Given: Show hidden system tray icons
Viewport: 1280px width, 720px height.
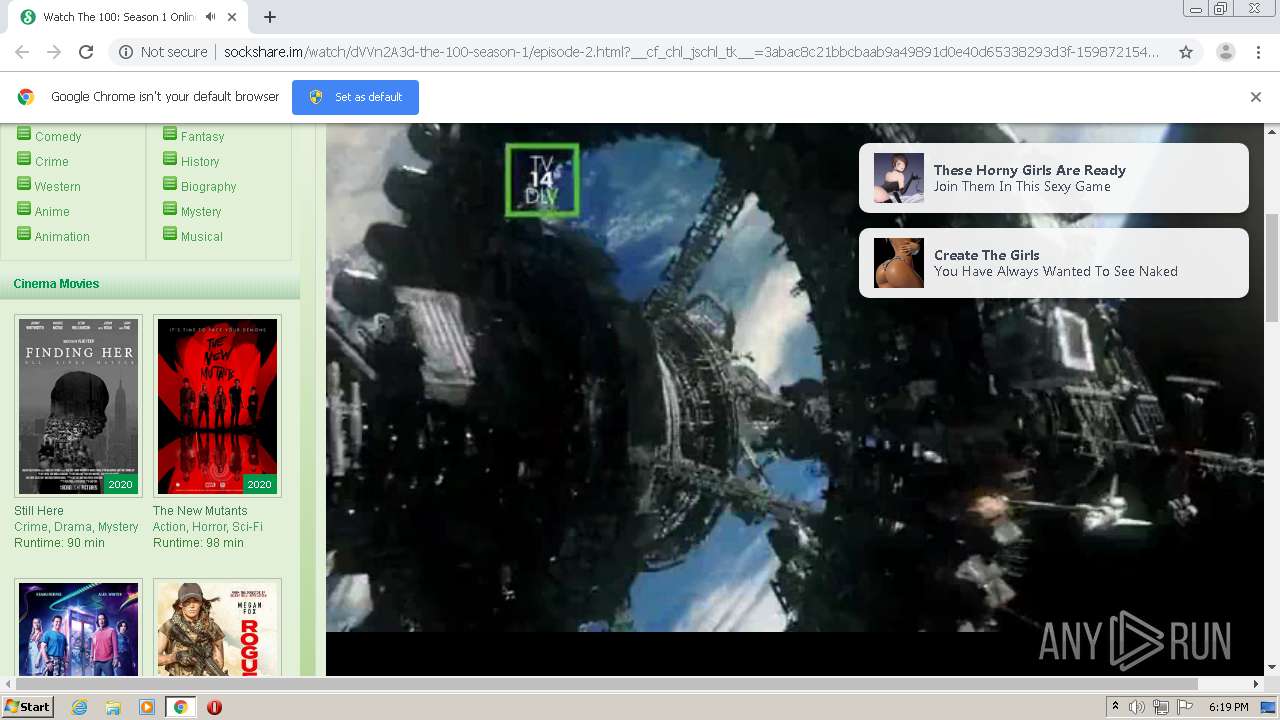Looking at the screenshot, I should pyautogui.click(x=1115, y=707).
